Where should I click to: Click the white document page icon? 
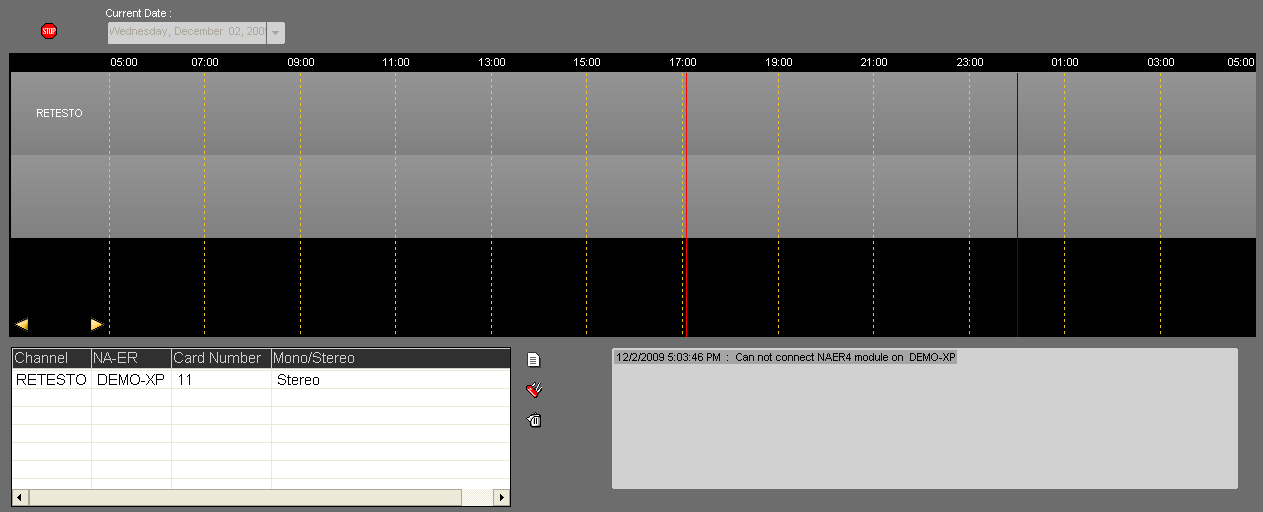coord(534,360)
